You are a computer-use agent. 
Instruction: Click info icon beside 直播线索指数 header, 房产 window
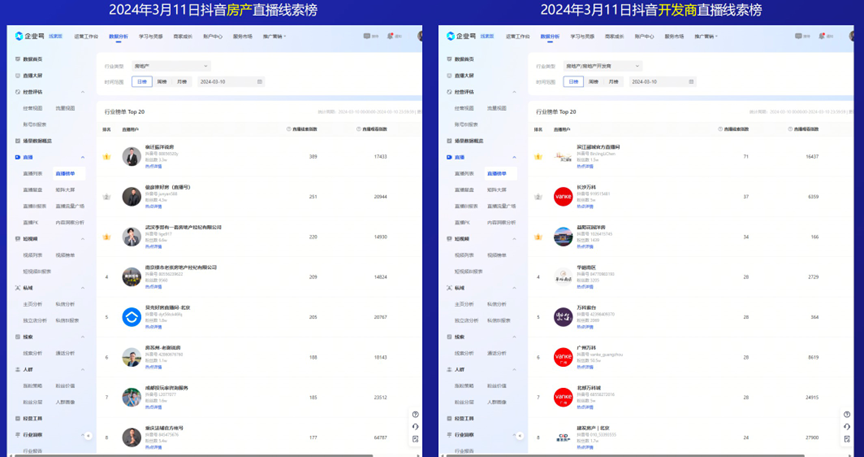coord(289,129)
